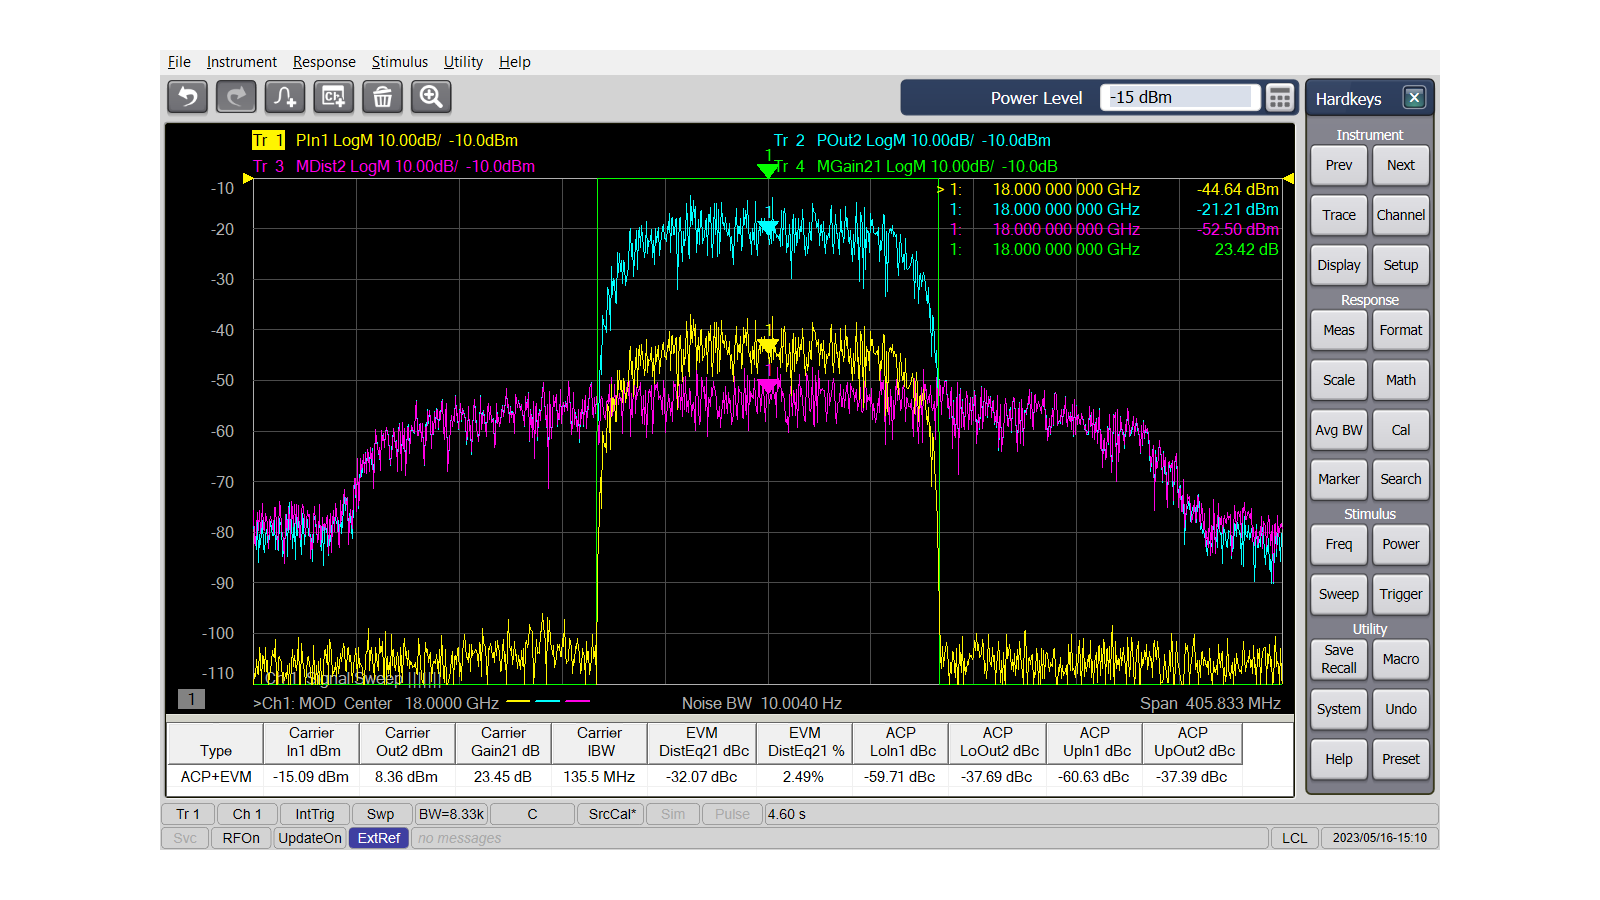Screen dimensions: 1600x900
Task: Click the zoom magnifier toolbar icon
Action: point(431,97)
